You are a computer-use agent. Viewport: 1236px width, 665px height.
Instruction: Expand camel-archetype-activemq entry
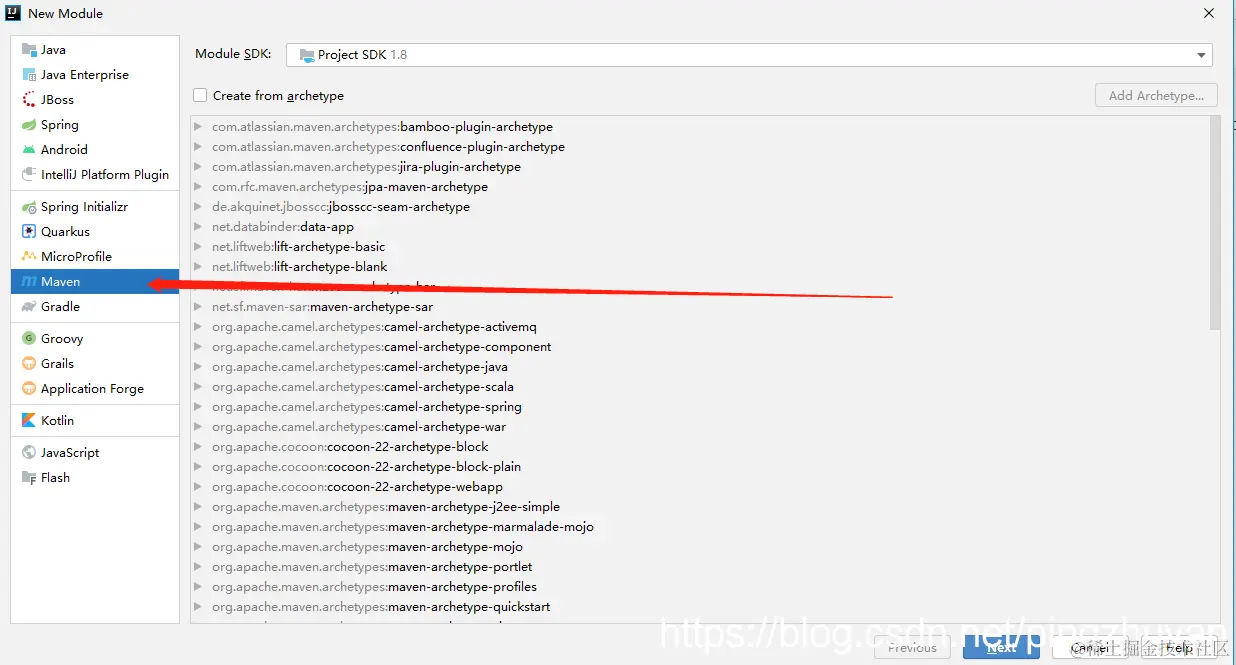click(x=199, y=327)
